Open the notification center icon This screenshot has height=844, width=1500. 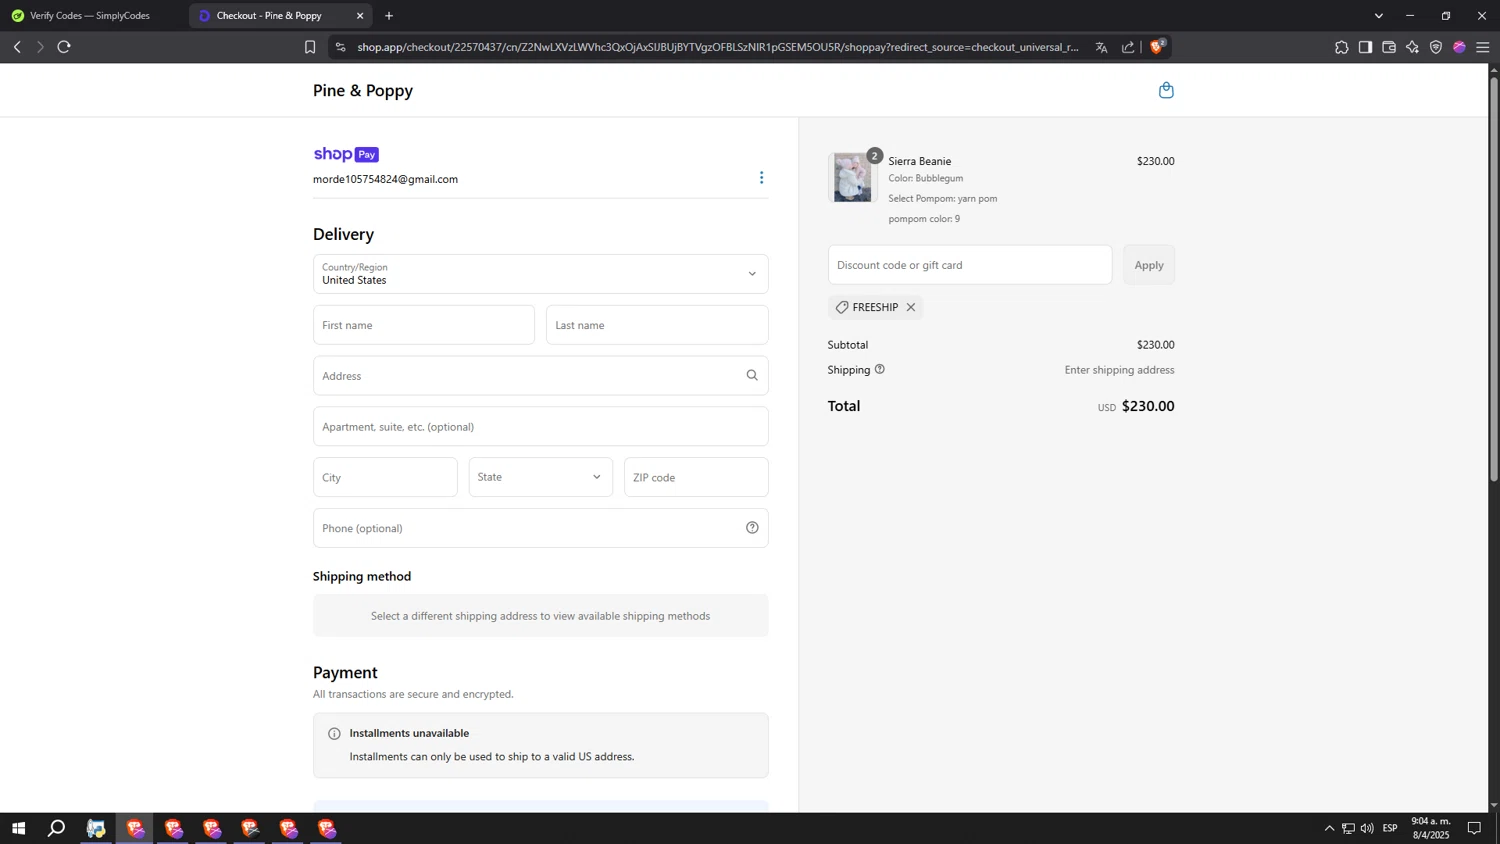pos(1474,828)
